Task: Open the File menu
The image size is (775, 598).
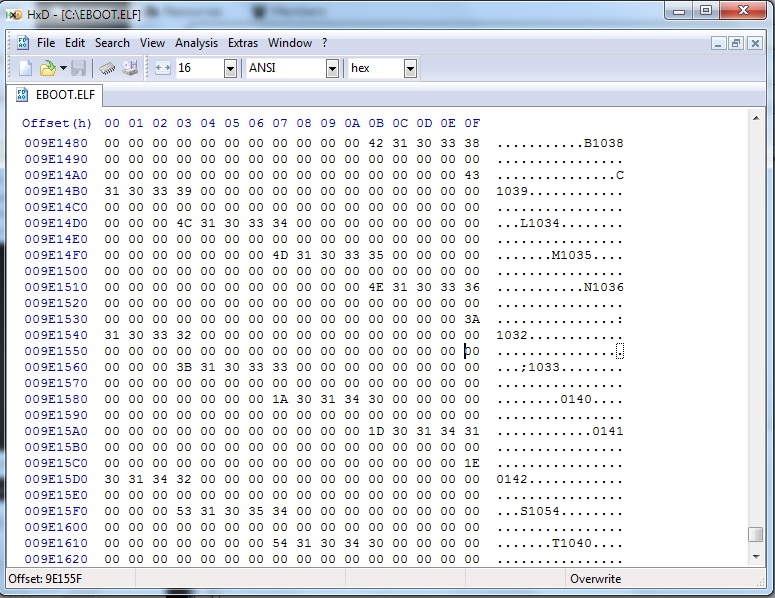Action: [46, 43]
